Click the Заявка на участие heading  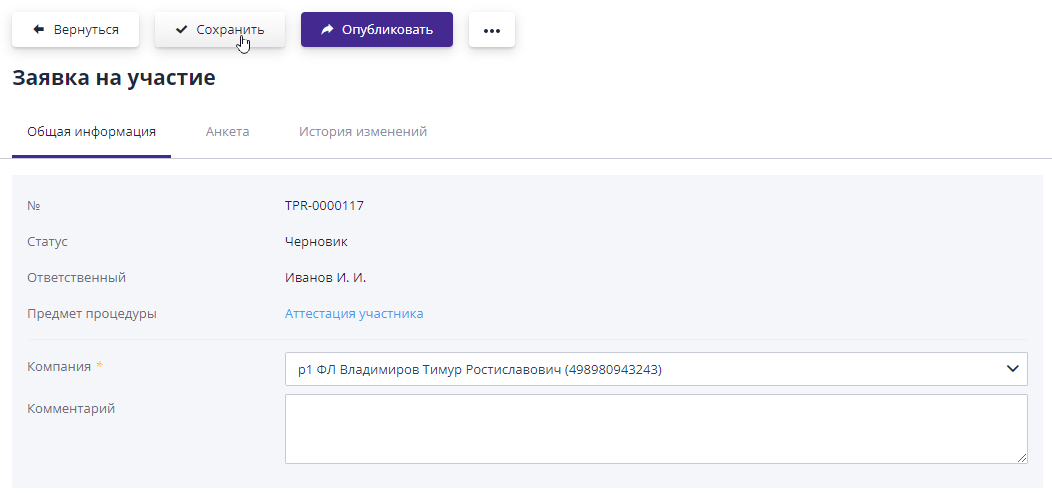(114, 78)
